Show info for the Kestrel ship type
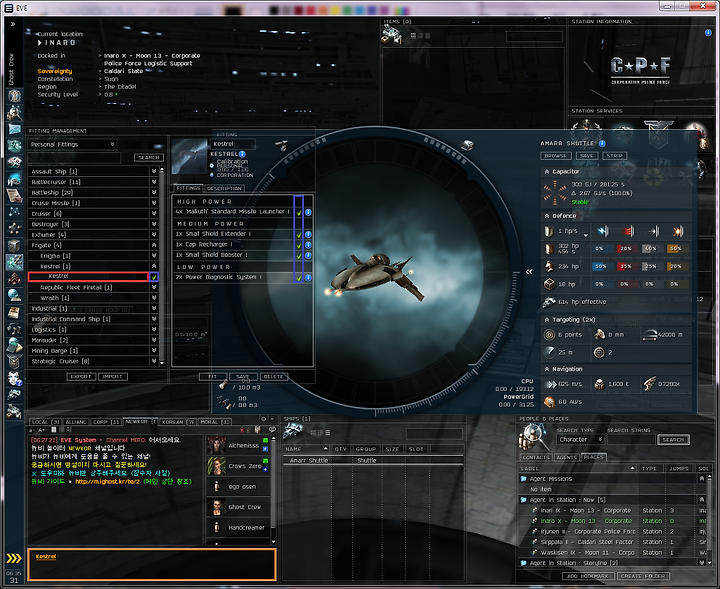720x589 pixels. [x=242, y=154]
